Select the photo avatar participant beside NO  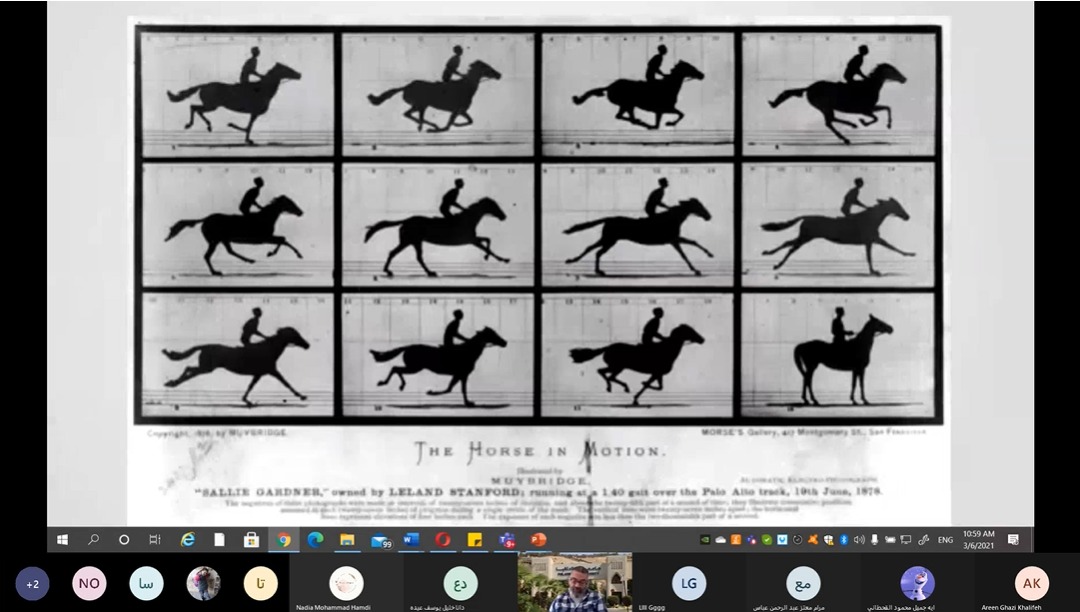(x=203, y=584)
